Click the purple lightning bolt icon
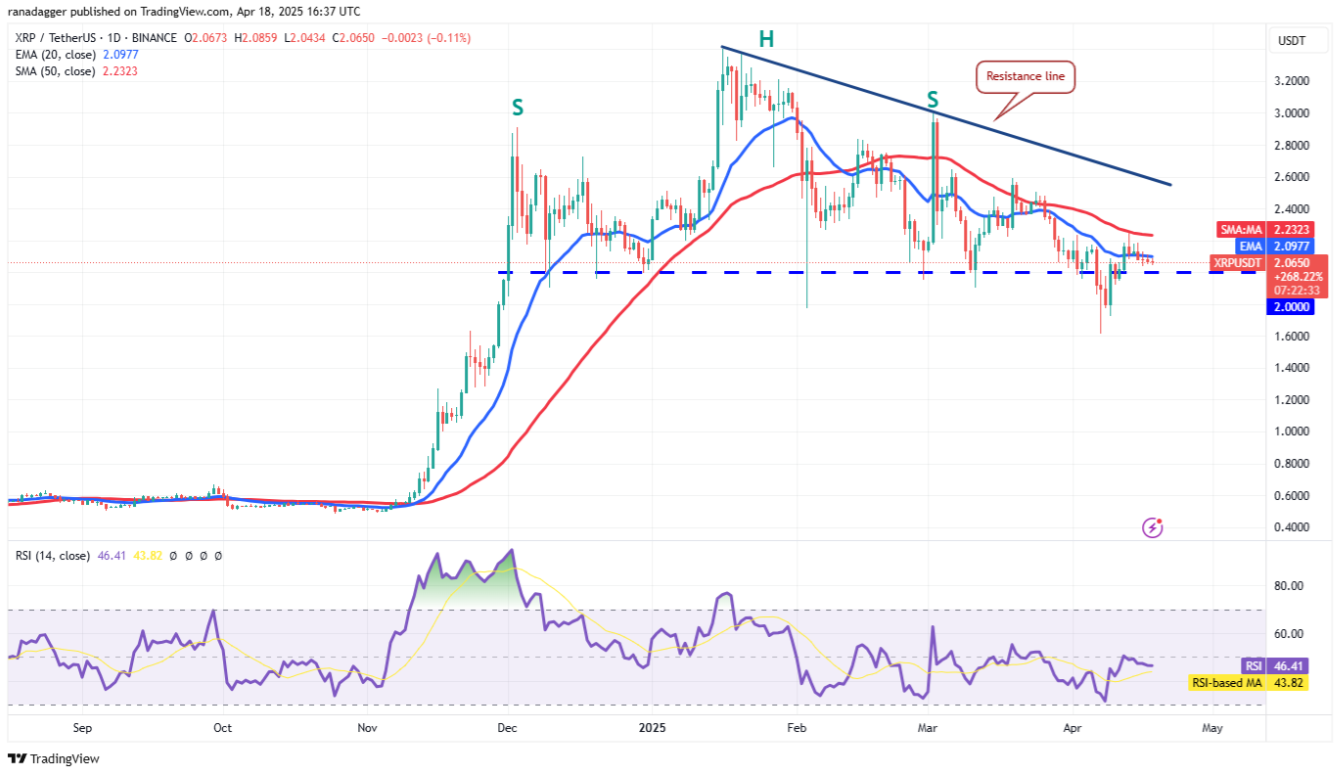The width and height of the screenshot is (1339, 771). [1153, 526]
